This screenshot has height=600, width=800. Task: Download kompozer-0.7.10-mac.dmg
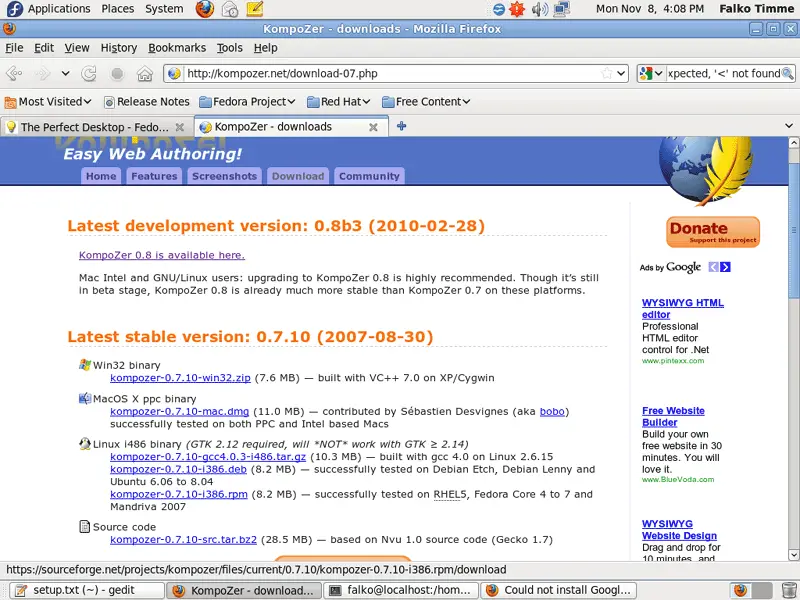pos(180,412)
